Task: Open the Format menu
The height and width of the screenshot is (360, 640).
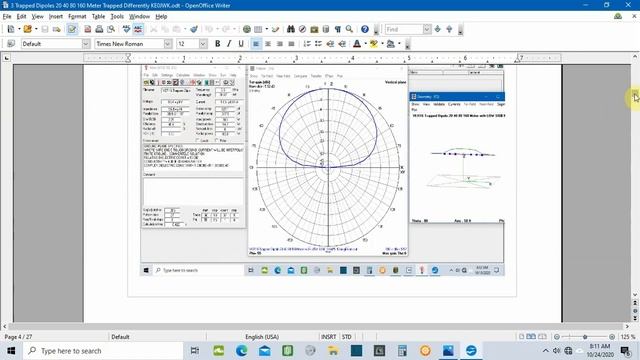Action: tap(77, 16)
